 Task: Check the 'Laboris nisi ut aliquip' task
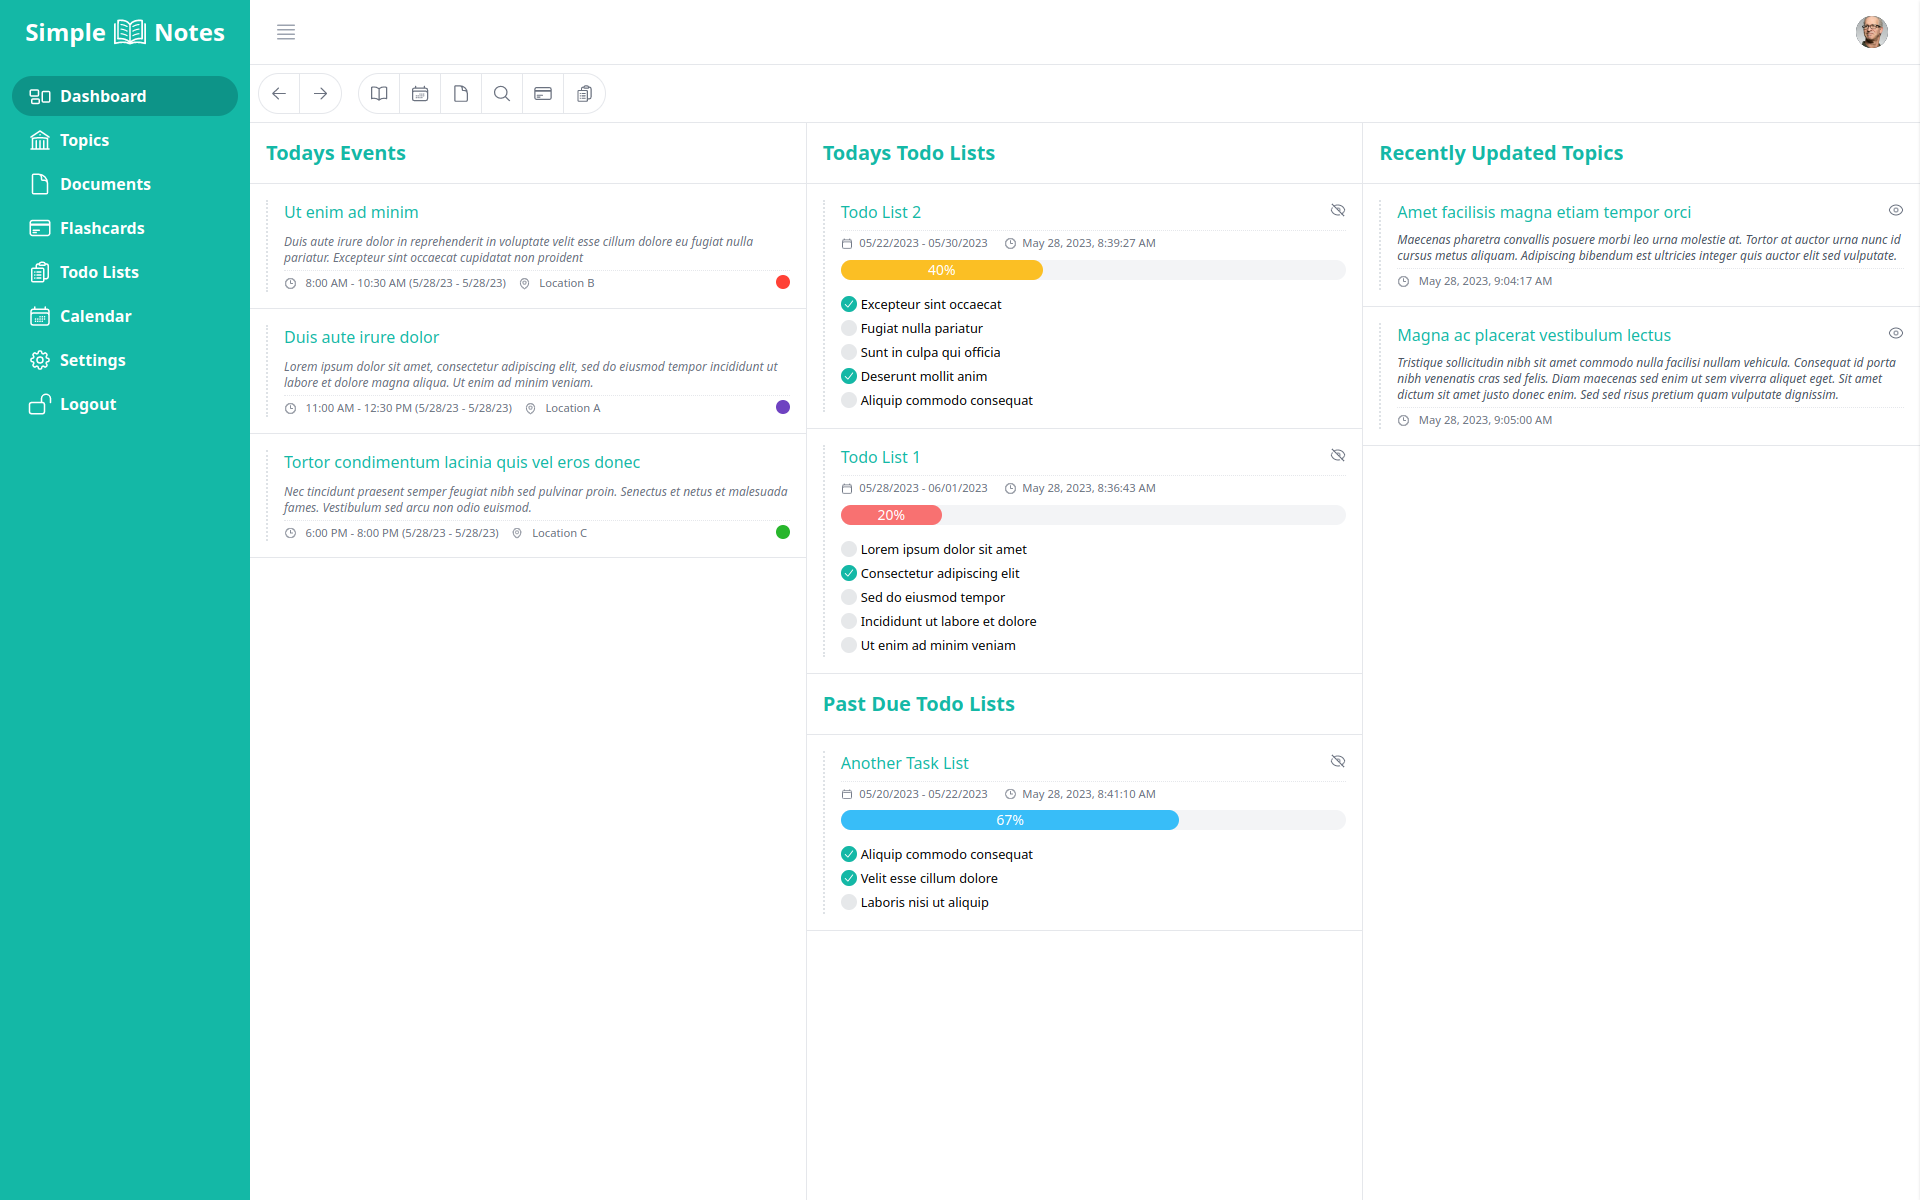click(x=849, y=902)
